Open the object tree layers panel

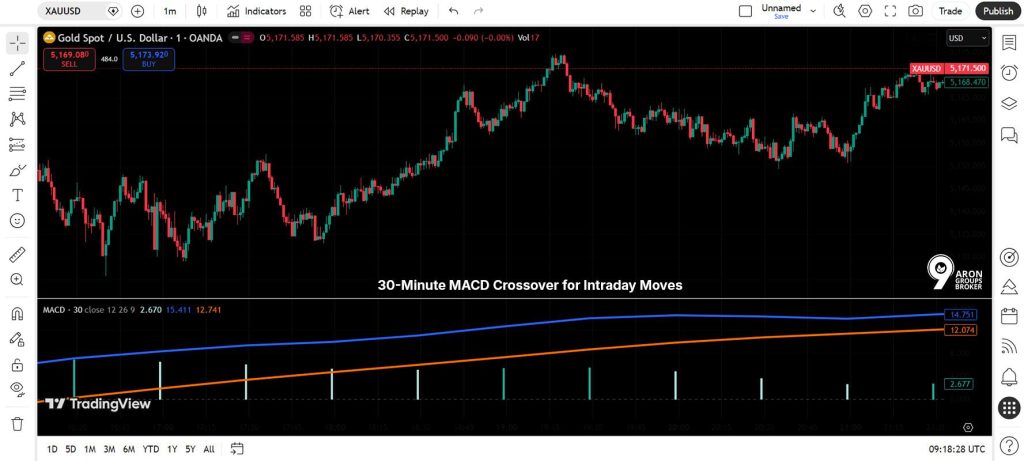pos(1010,104)
